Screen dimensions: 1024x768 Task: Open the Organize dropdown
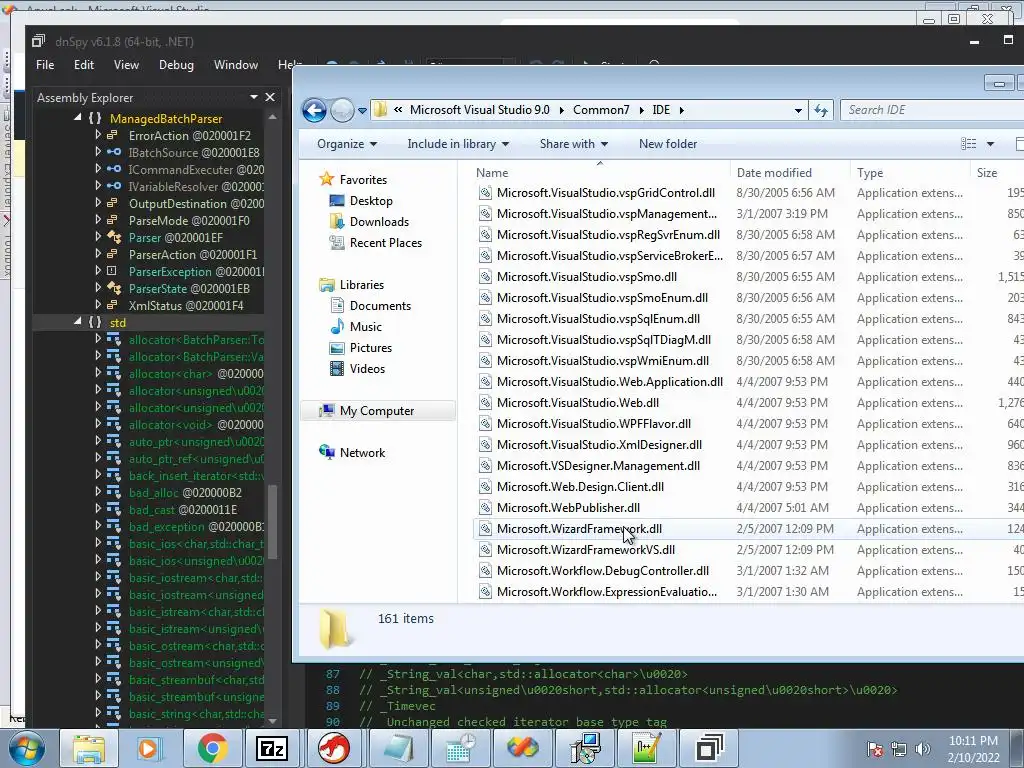347,144
